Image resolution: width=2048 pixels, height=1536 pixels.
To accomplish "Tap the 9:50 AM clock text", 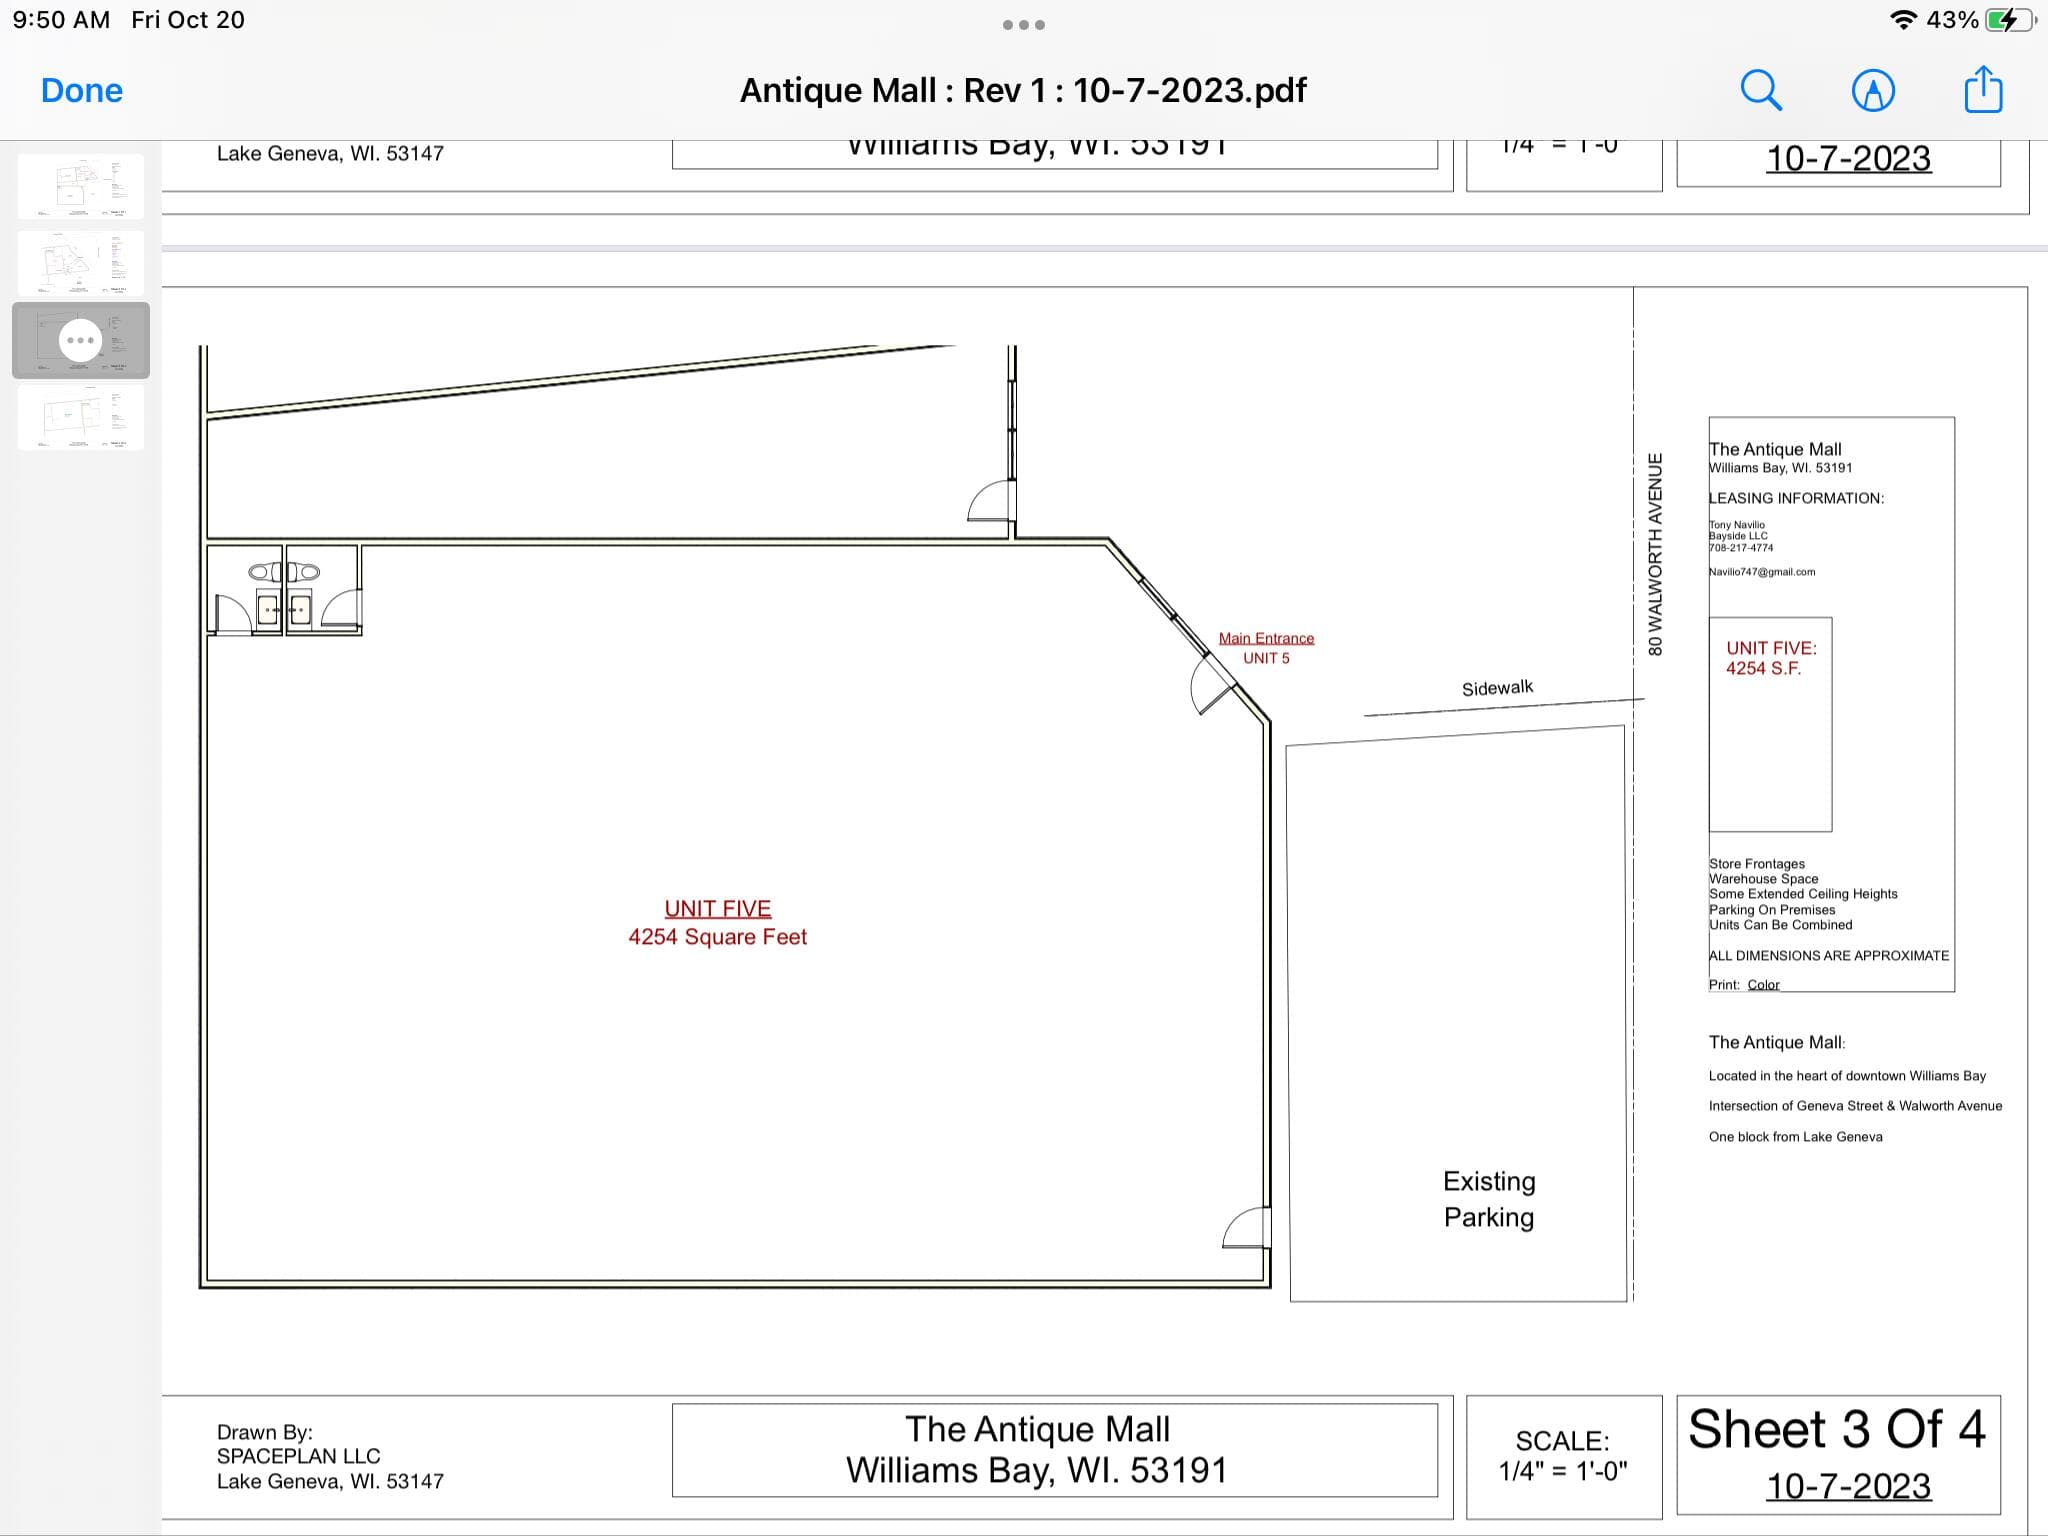I will (61, 20).
